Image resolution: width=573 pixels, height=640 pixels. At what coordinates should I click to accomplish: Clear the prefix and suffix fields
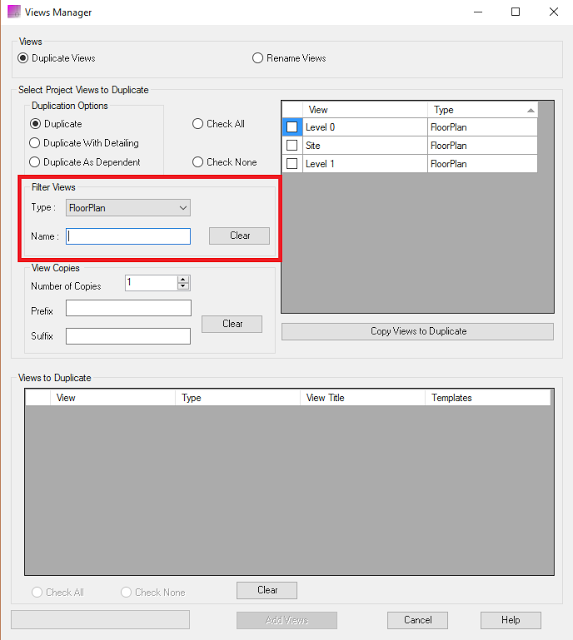[232, 324]
